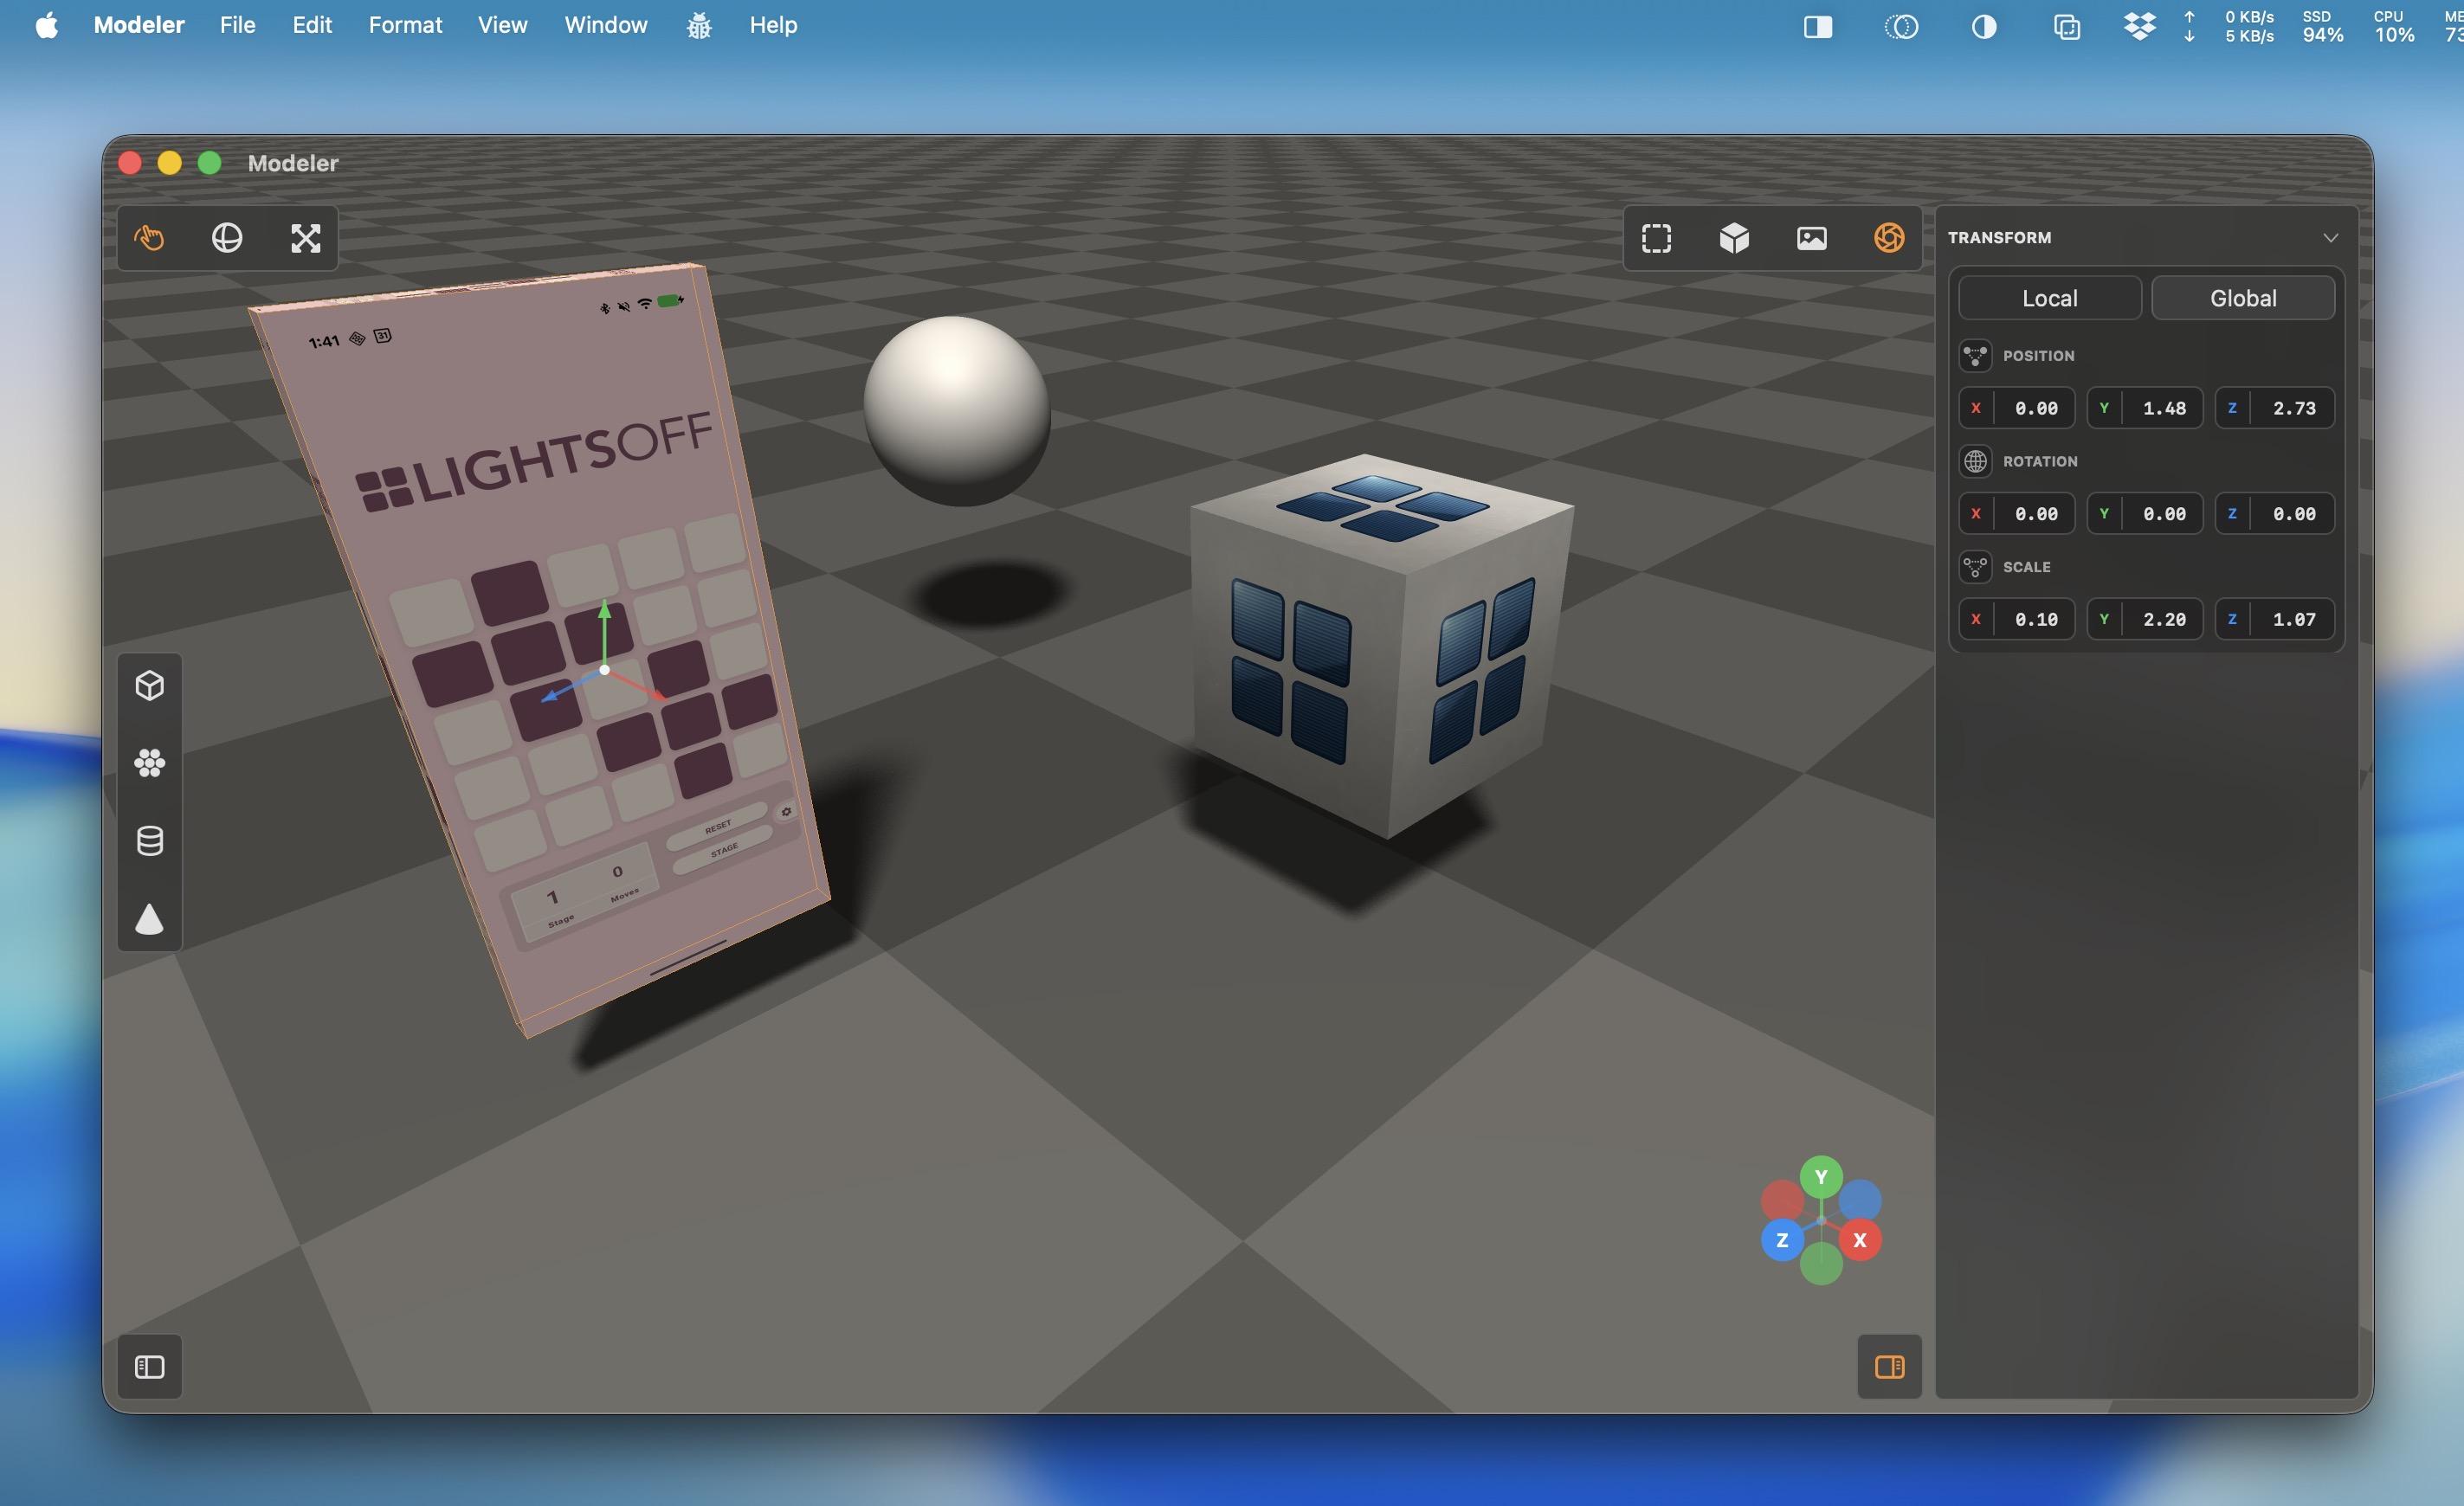Viewport: 2464px width, 1506px height.
Task: Select the LightsOff phone screen slab
Action: (540, 650)
